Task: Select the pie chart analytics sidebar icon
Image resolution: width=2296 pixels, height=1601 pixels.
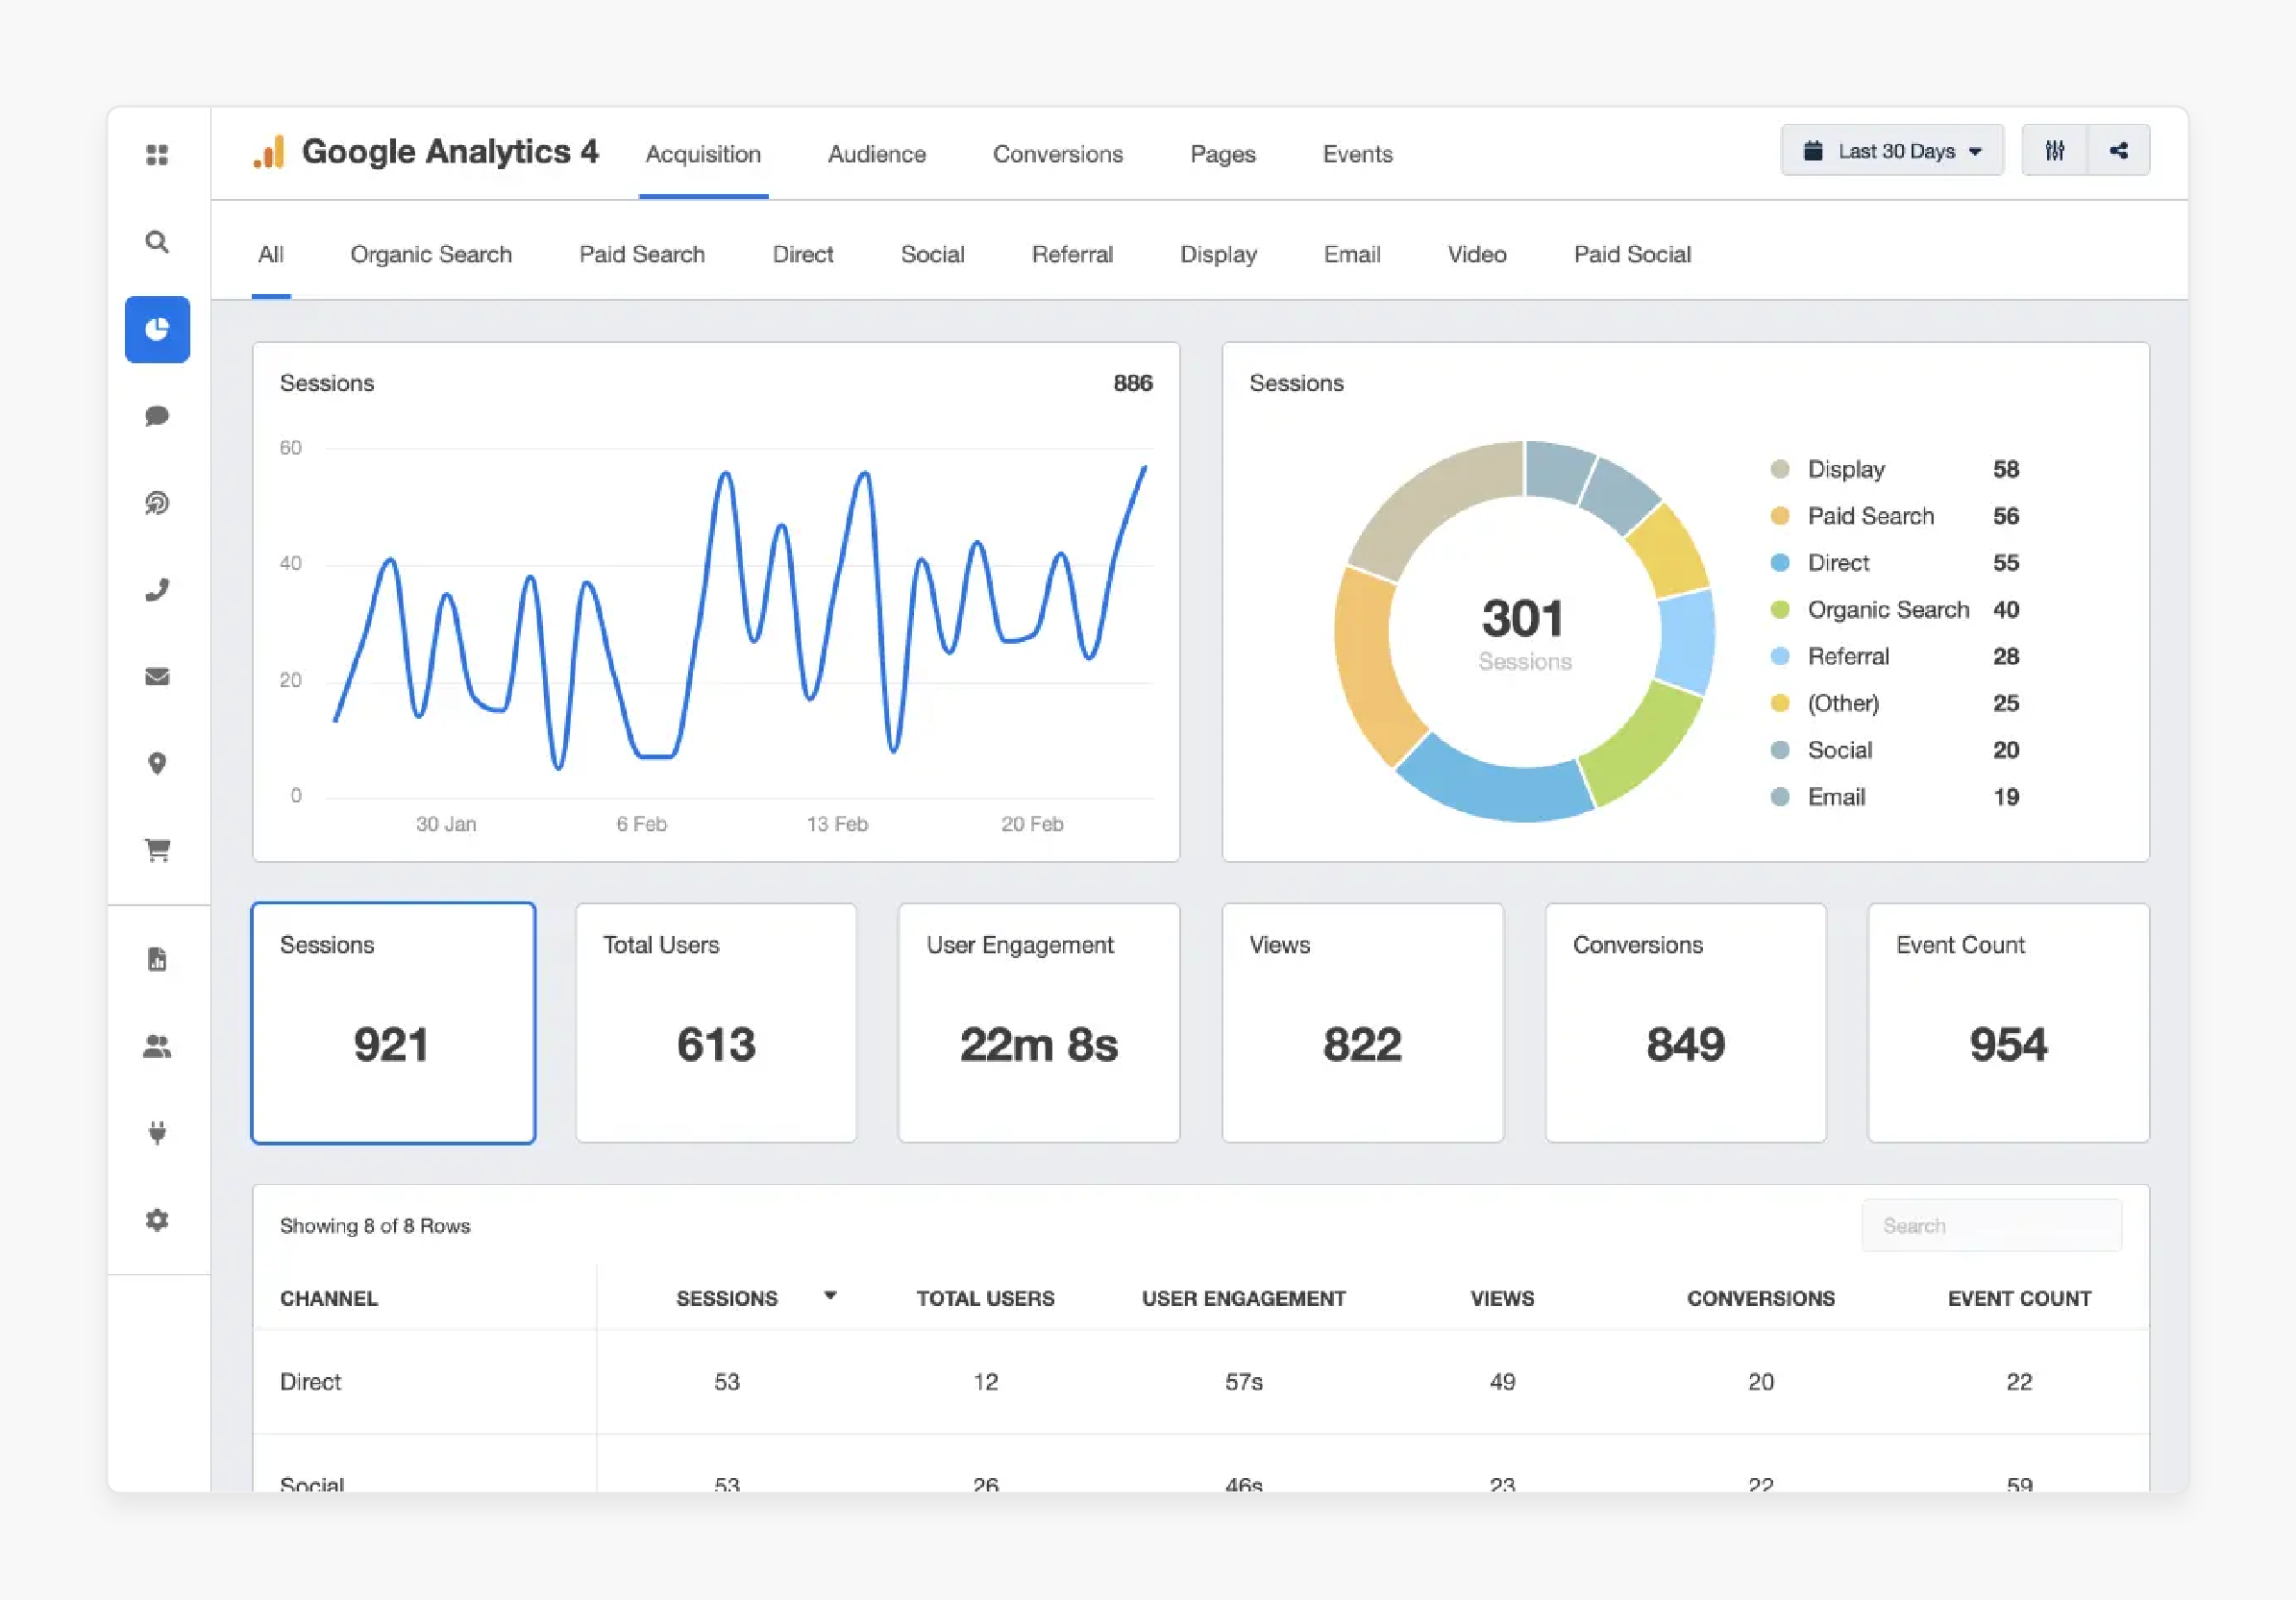Action: point(157,329)
